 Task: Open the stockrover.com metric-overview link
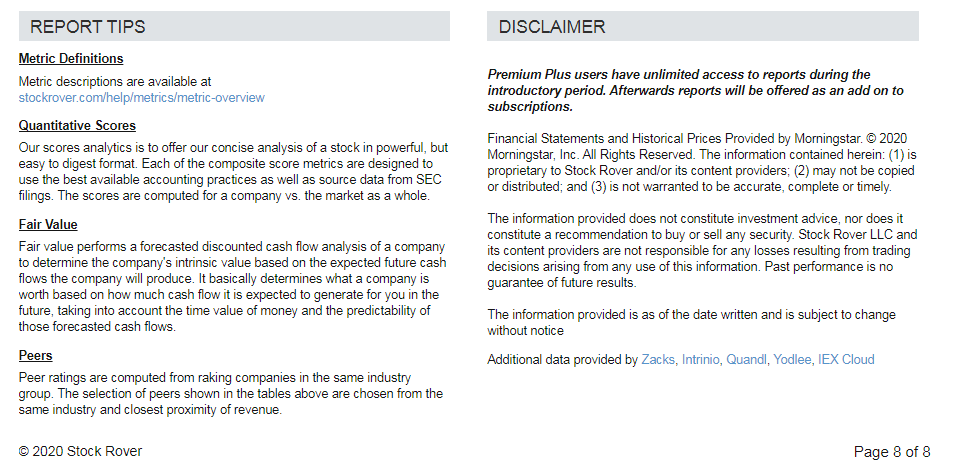(x=142, y=97)
